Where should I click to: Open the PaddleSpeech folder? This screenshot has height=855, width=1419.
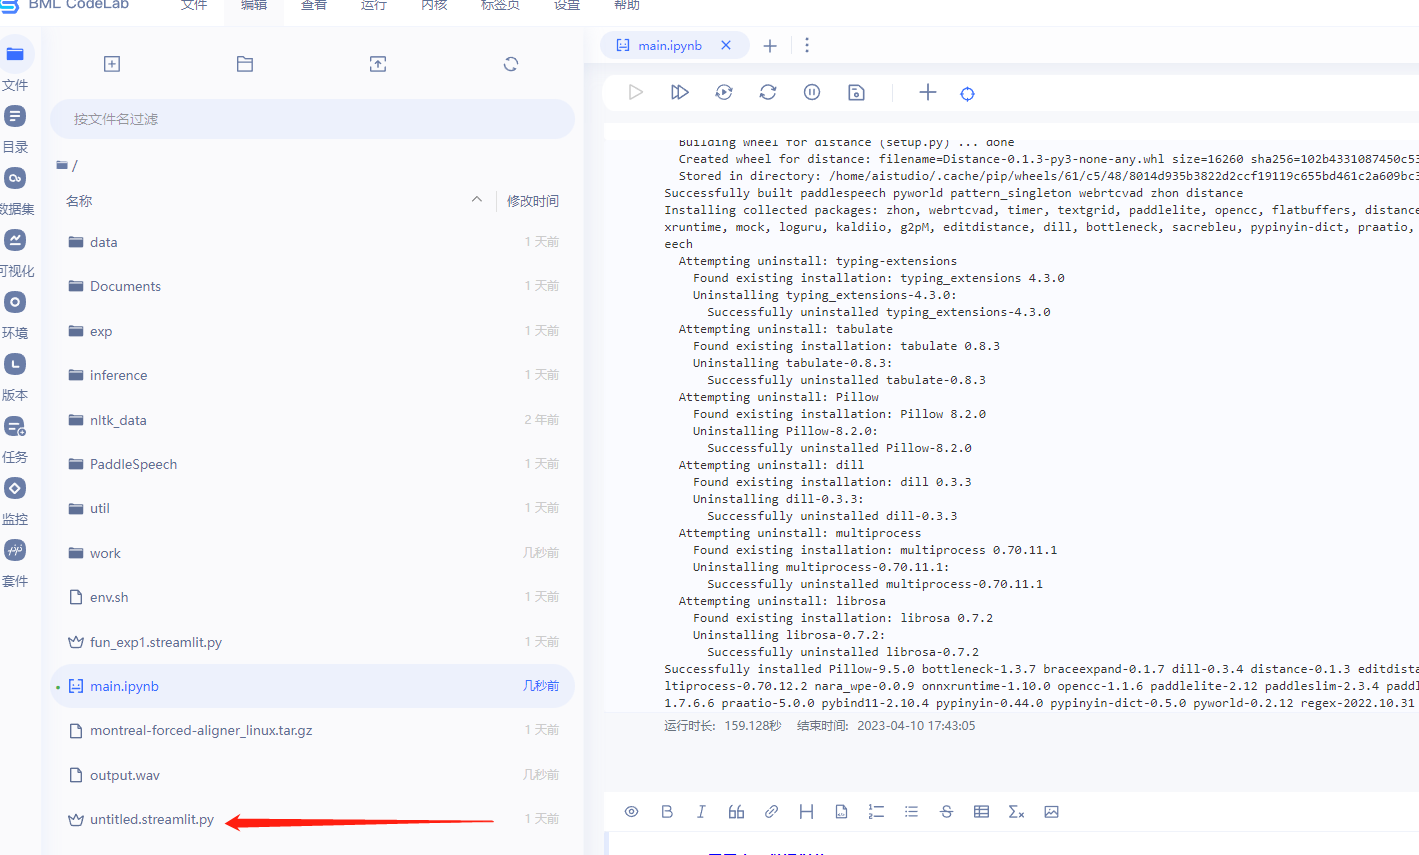[x=312, y=464]
